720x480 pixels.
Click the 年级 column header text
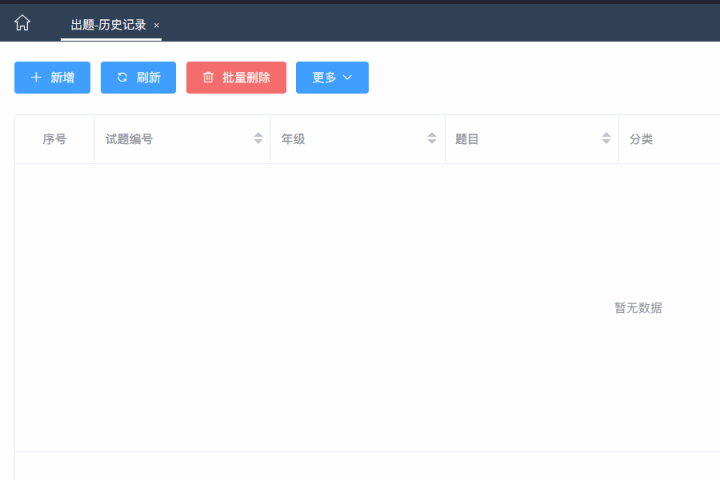coord(293,139)
